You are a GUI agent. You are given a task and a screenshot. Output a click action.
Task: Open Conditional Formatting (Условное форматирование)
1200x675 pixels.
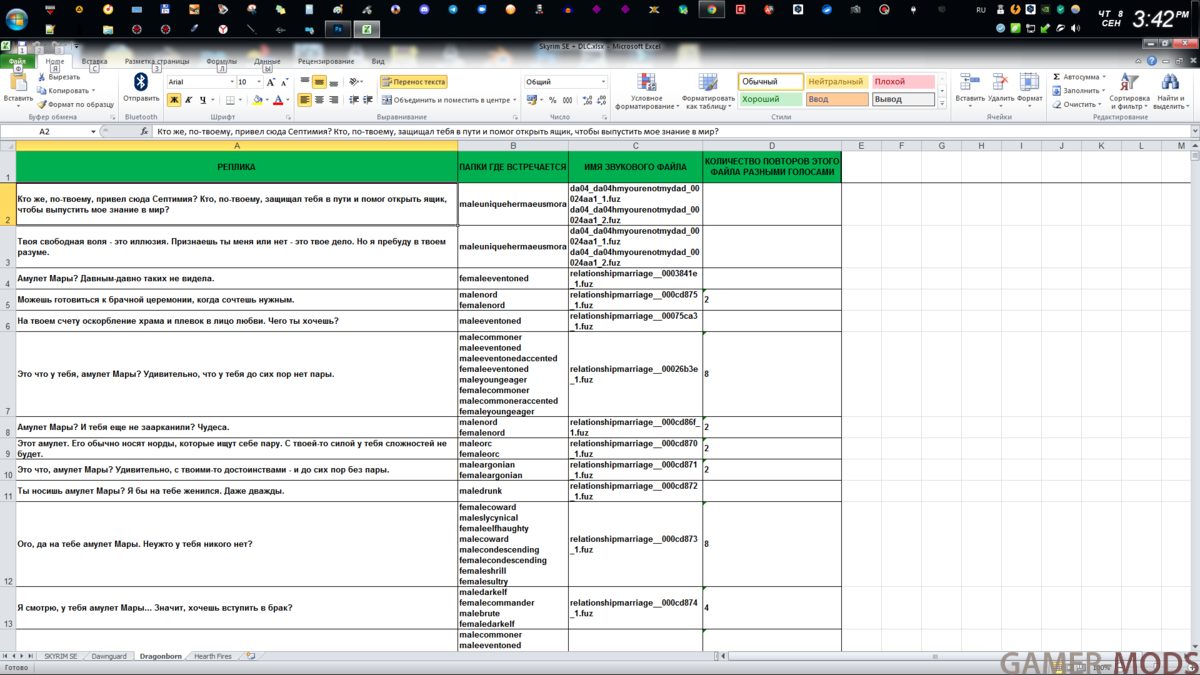(x=646, y=90)
